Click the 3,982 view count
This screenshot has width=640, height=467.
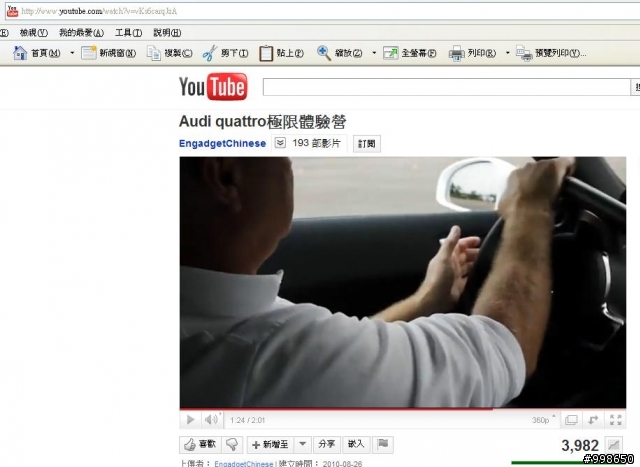tap(580, 445)
